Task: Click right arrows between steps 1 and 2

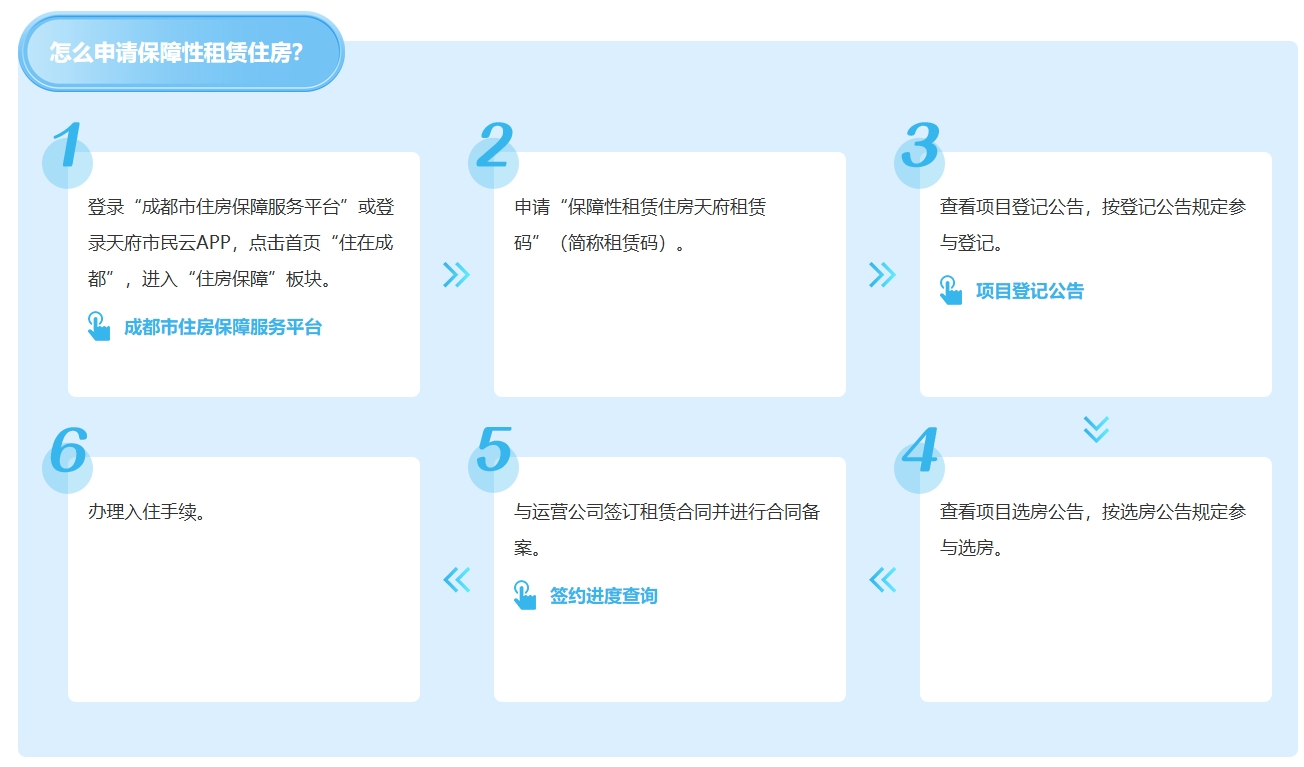Action: tap(456, 275)
